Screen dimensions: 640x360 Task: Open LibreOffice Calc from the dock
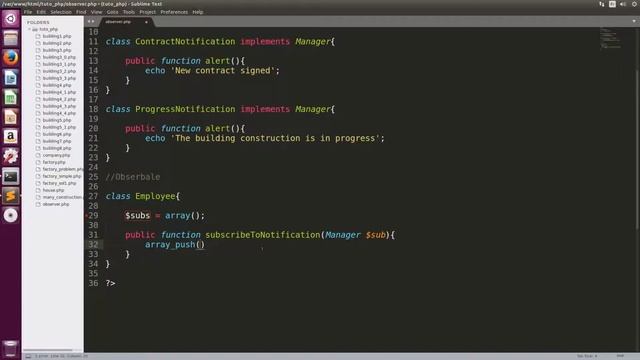(11, 97)
